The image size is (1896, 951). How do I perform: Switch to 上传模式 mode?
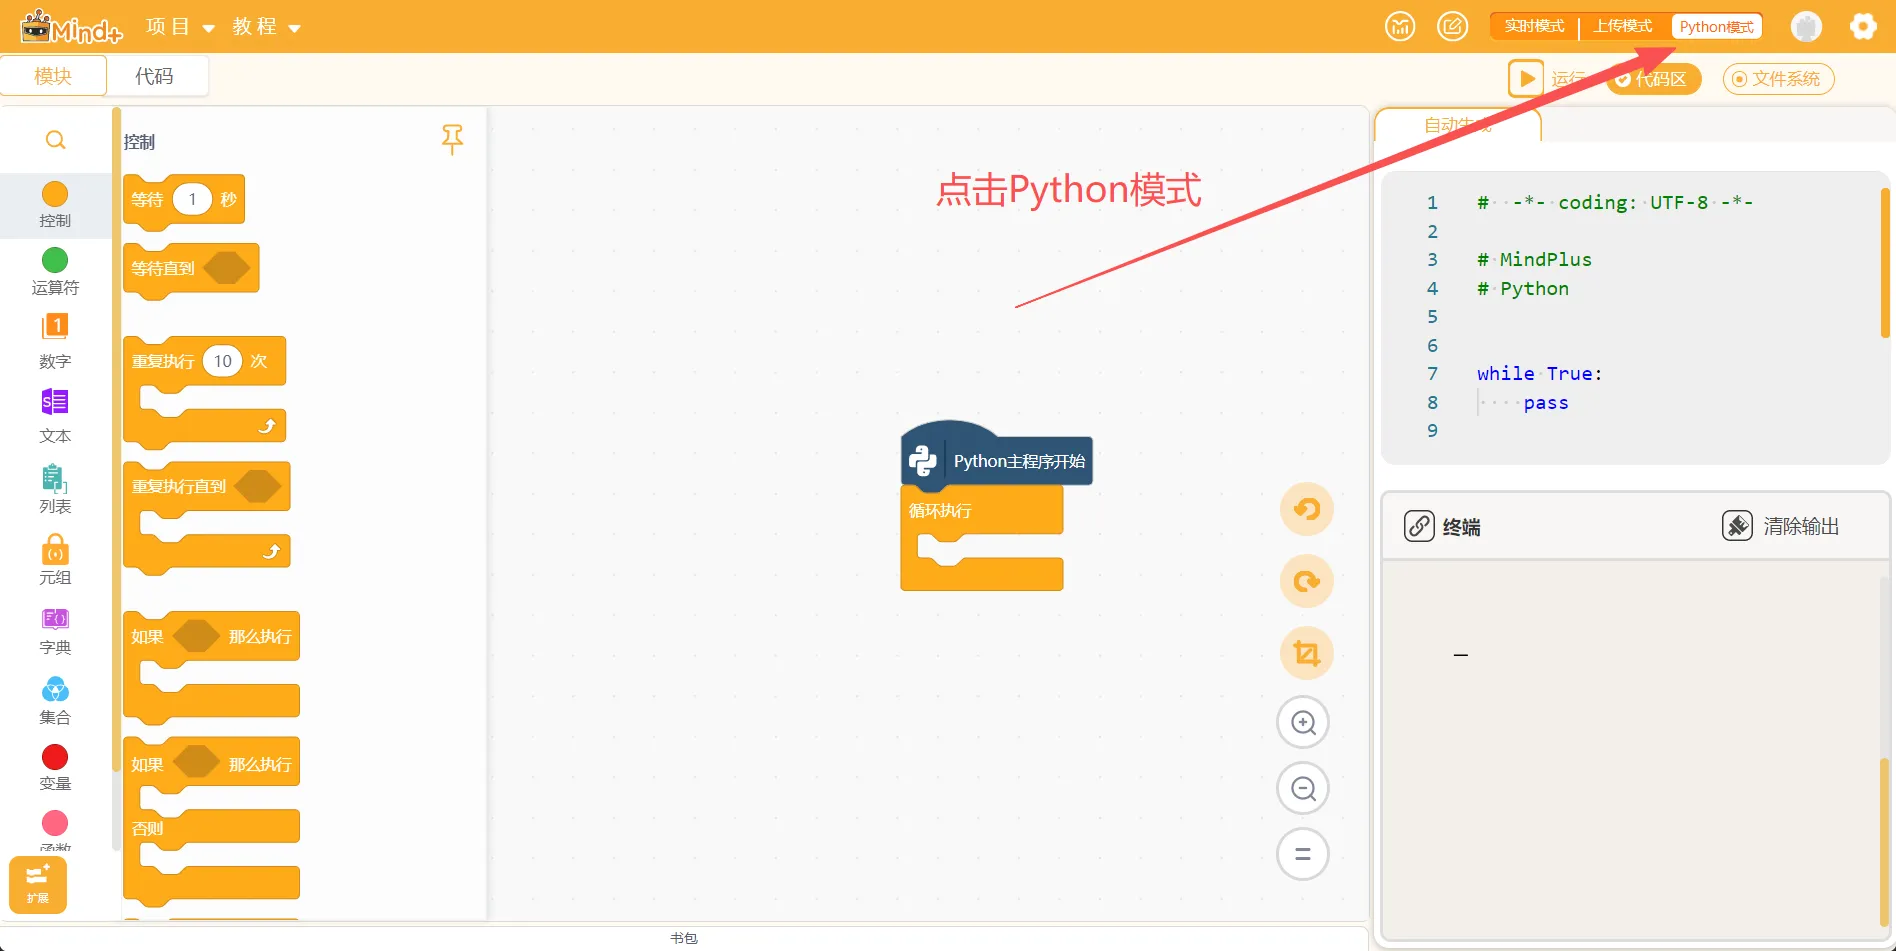tap(1622, 27)
